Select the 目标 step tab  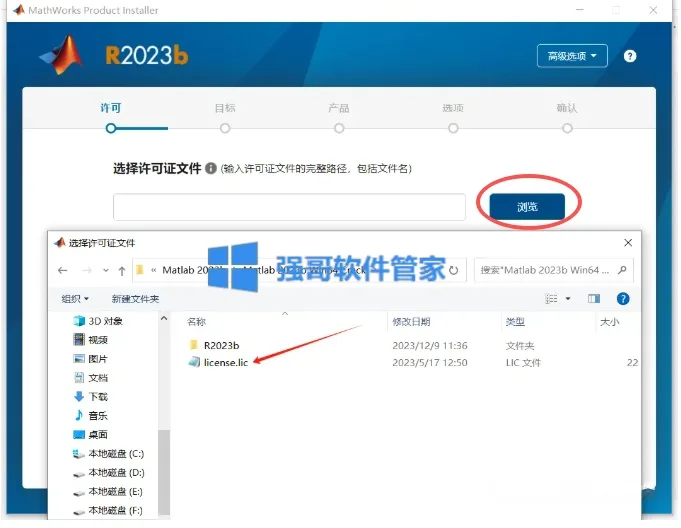click(x=225, y=108)
